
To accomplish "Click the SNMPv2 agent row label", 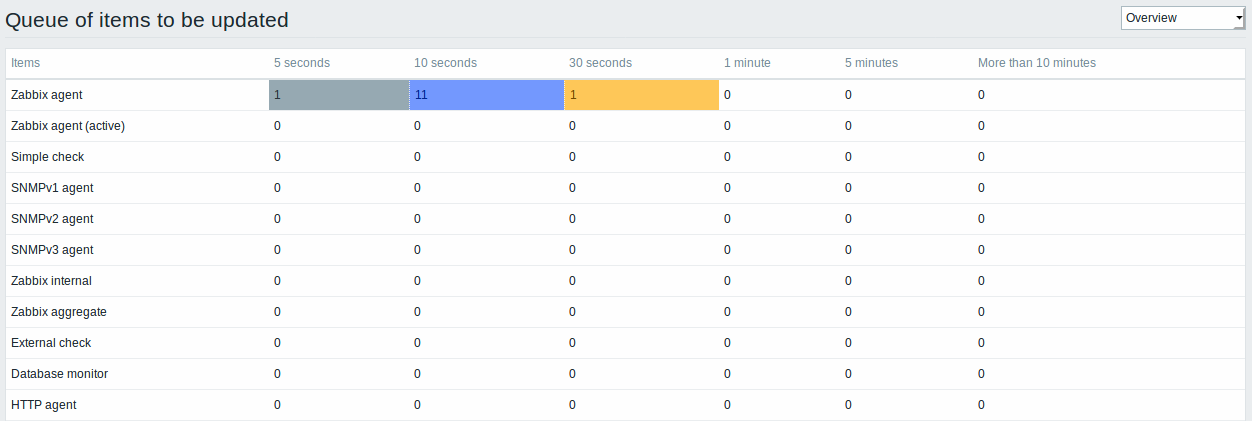I will click(52, 219).
